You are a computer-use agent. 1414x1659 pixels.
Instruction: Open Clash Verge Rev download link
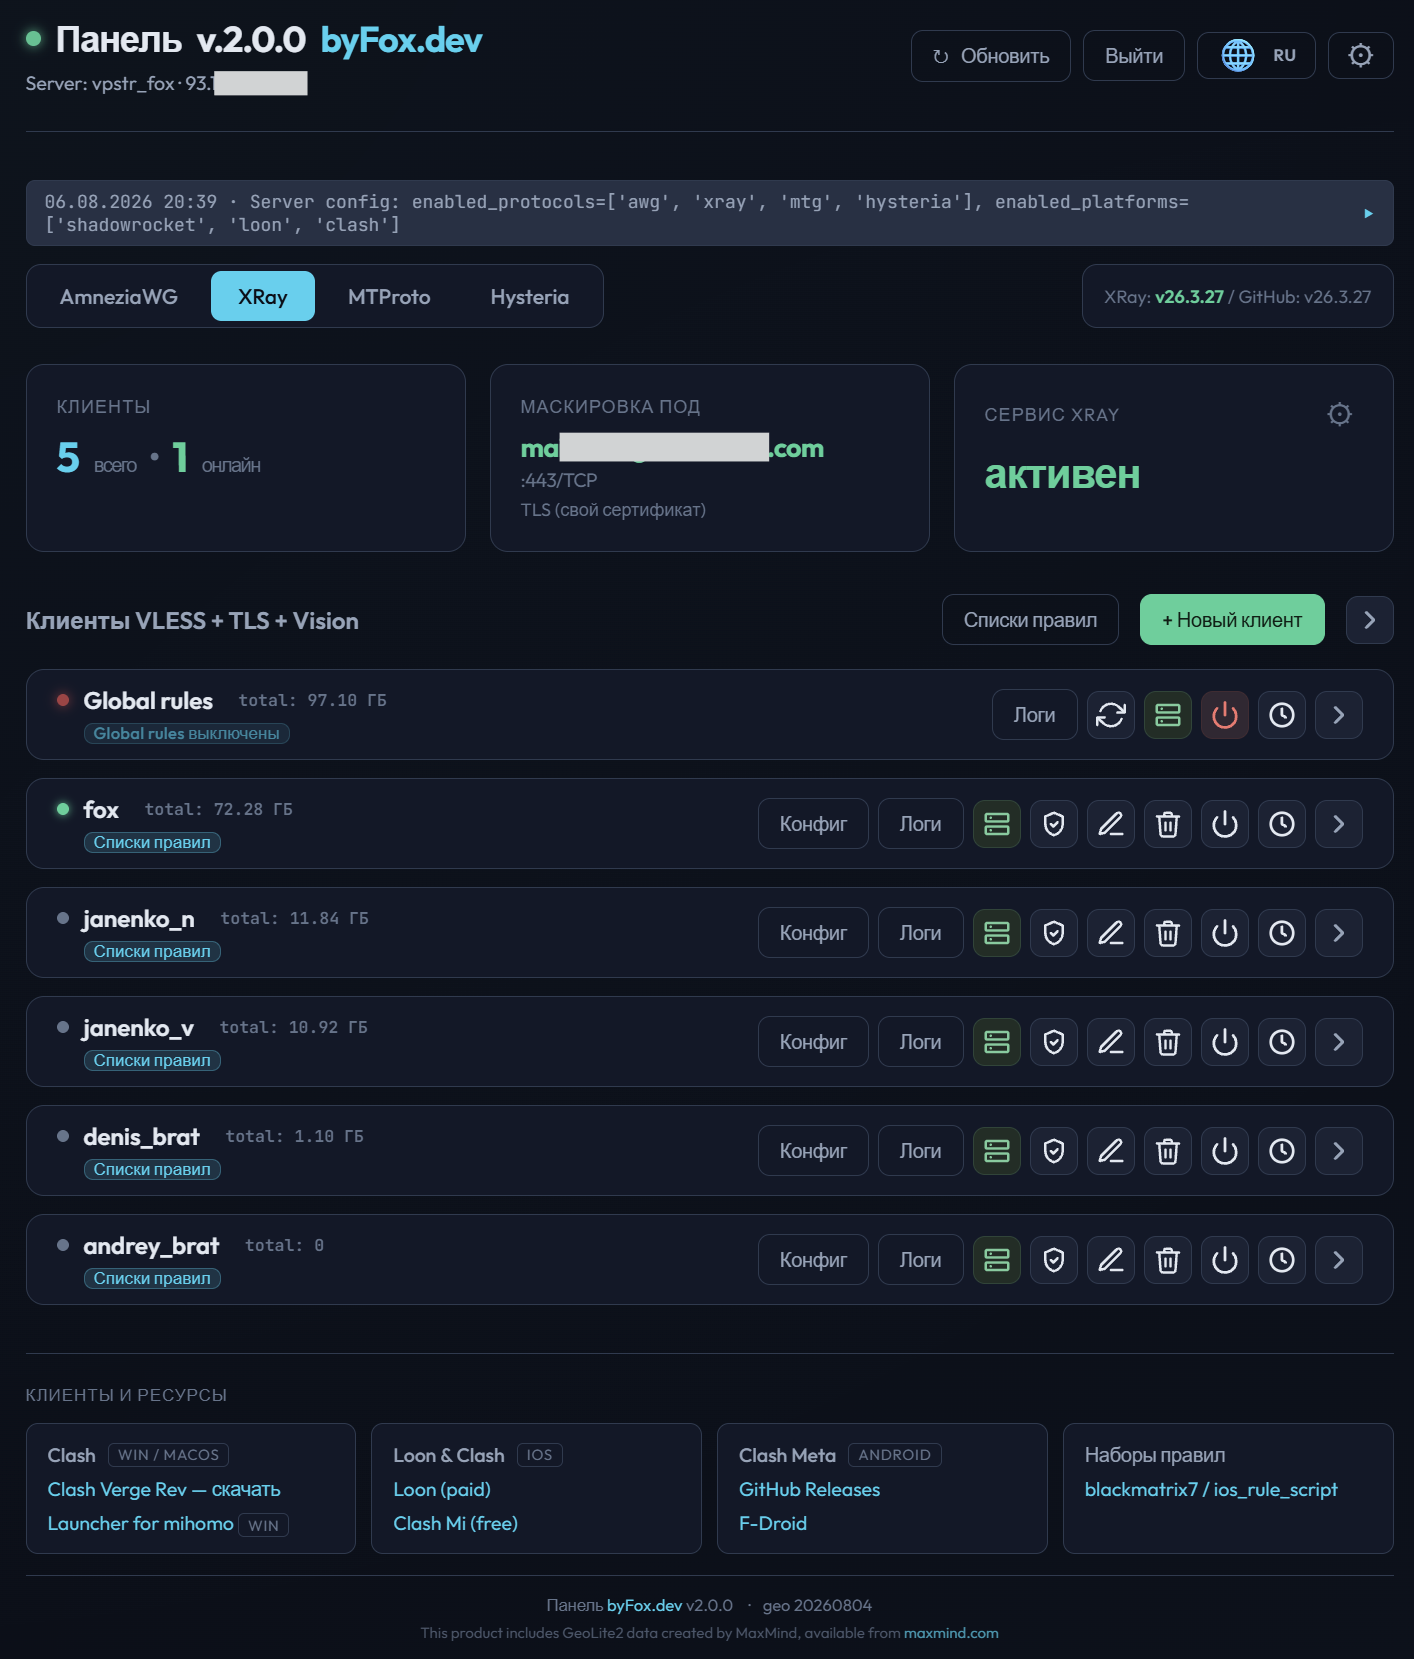[164, 1489]
